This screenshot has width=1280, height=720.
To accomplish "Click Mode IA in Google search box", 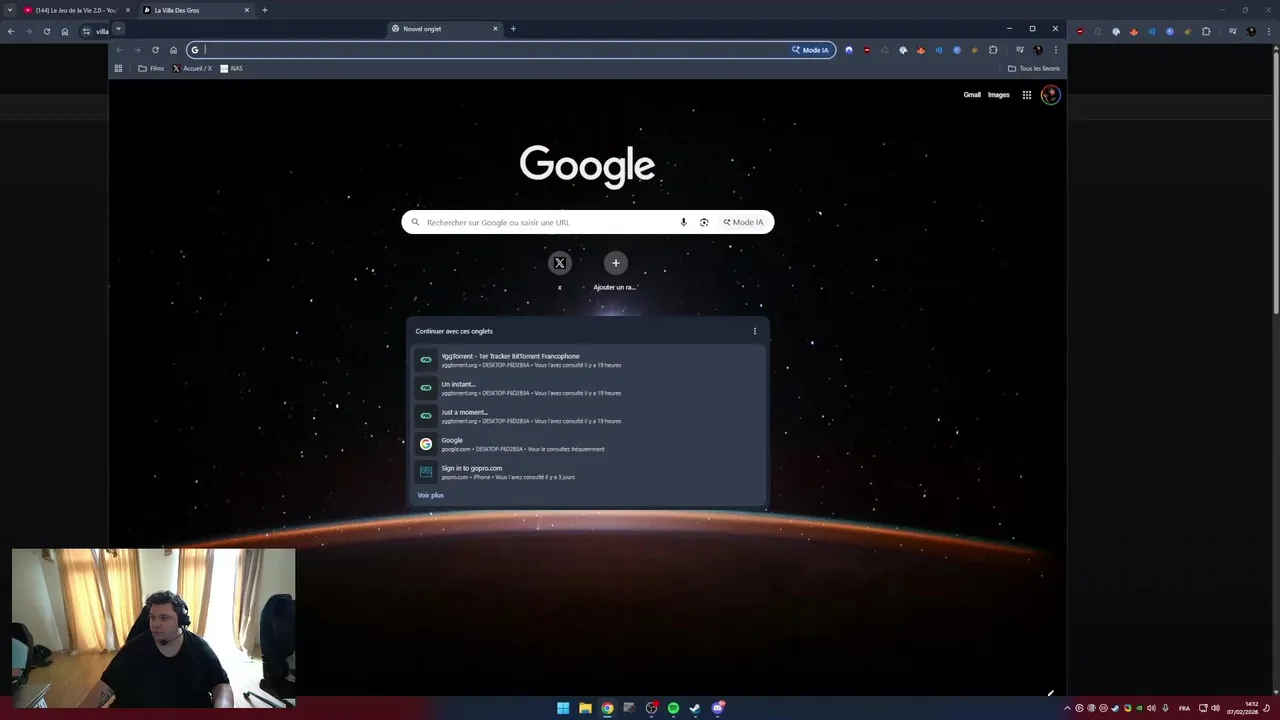I will [x=743, y=222].
